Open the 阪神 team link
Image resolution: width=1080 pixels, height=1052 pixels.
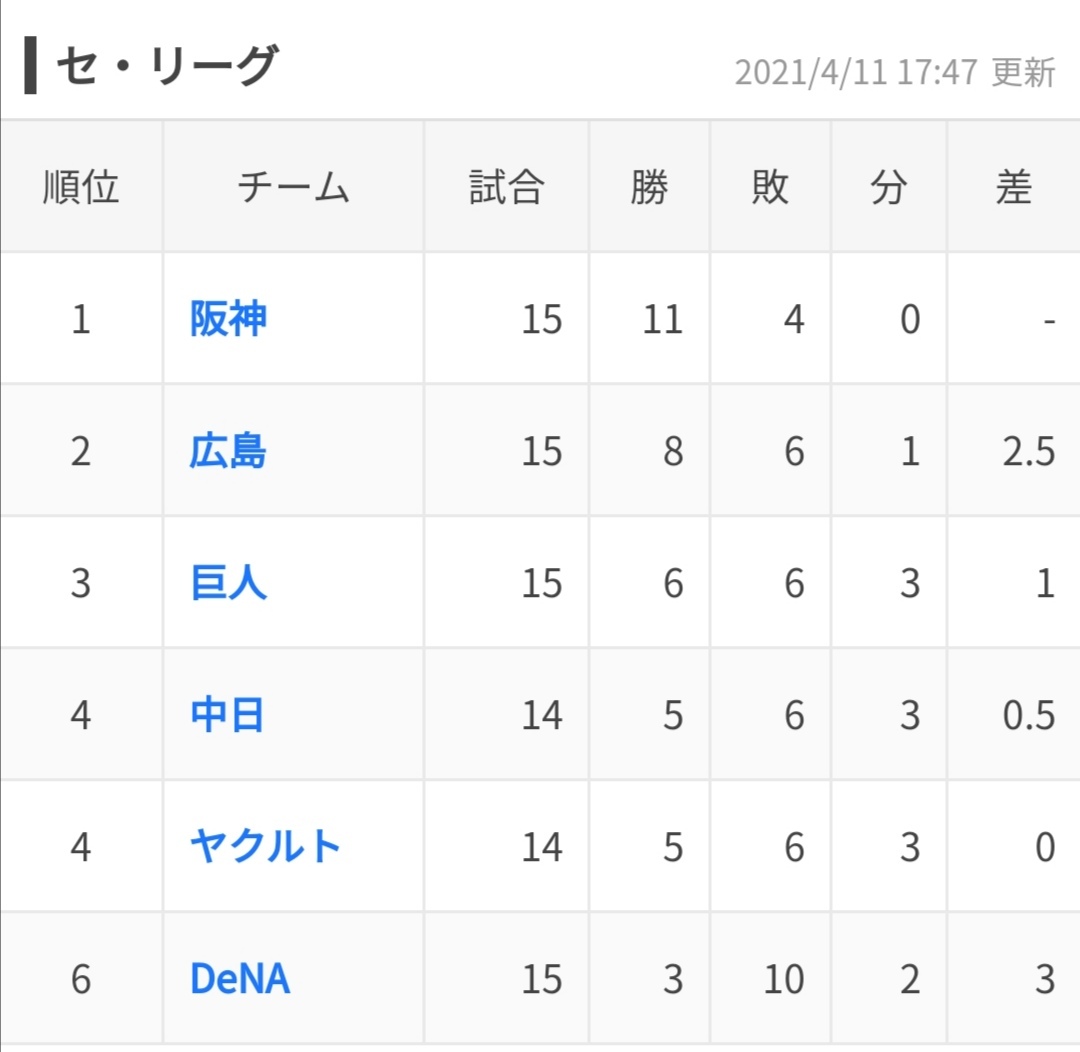click(x=228, y=320)
